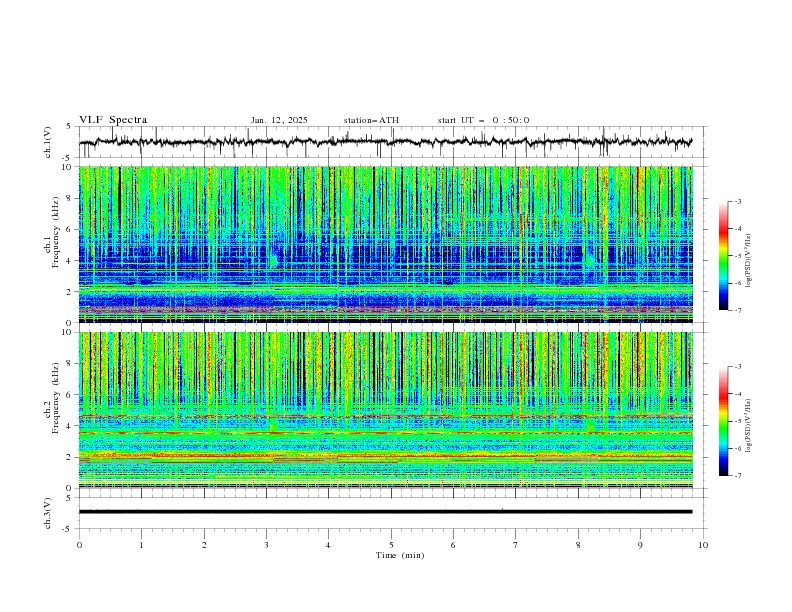The height and width of the screenshot is (612, 792).
Task: Click the '-7' label on ch.2 colorbar
Action: point(737,475)
